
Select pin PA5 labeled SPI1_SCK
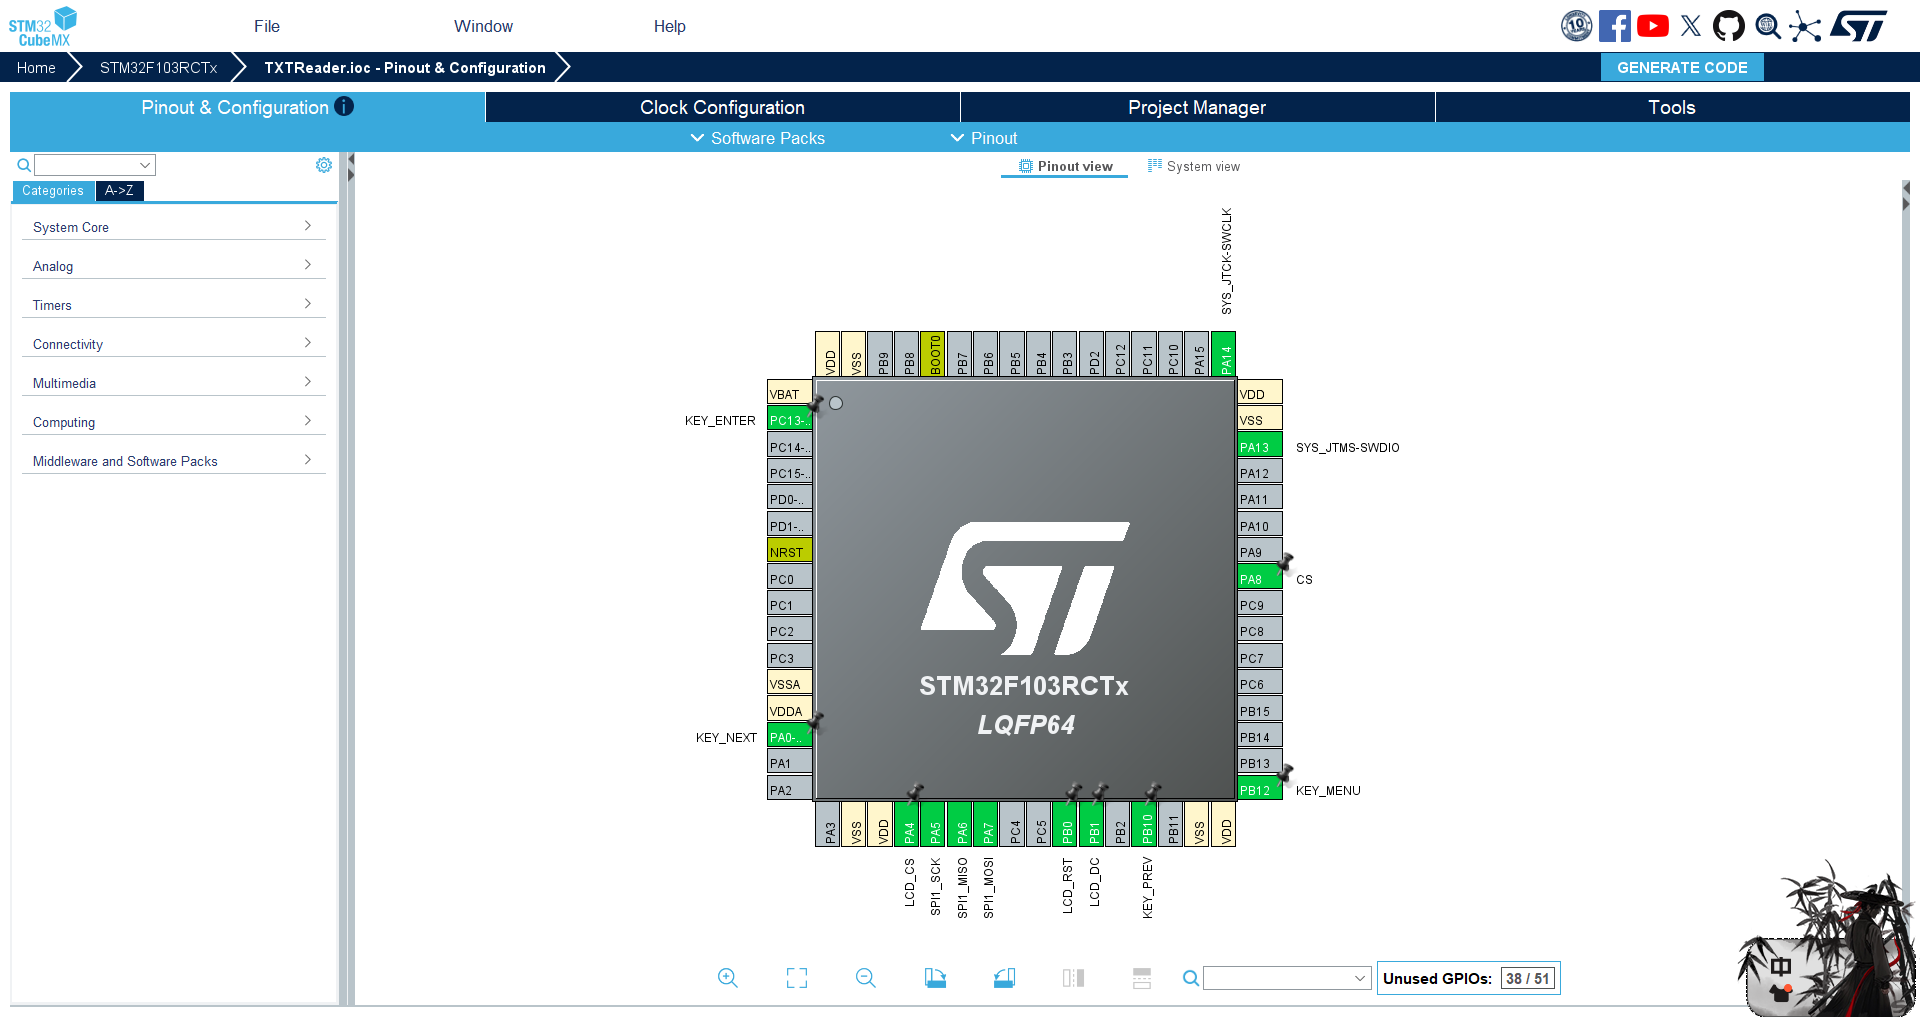pos(933,824)
